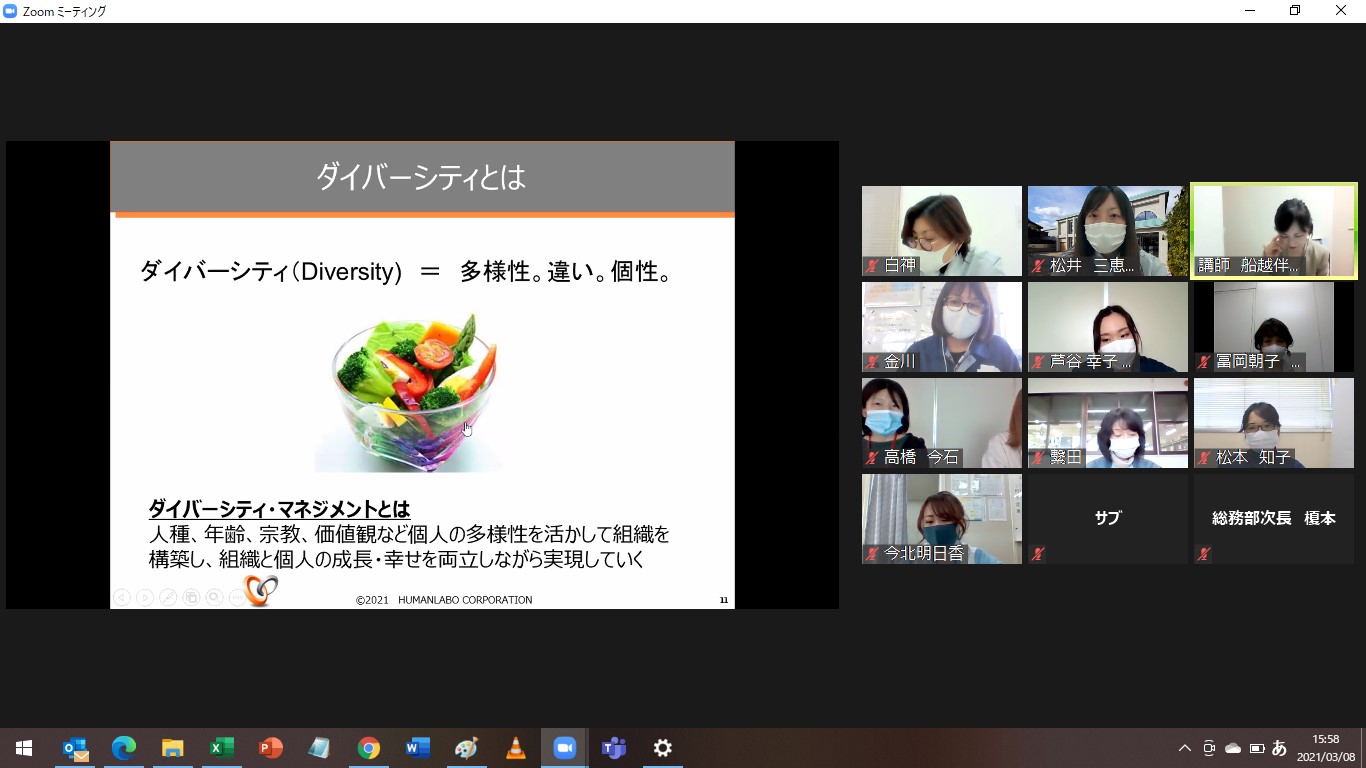The height and width of the screenshot is (768, 1366).
Task: Open Microsoft Teams from the taskbar
Action: tap(613, 748)
